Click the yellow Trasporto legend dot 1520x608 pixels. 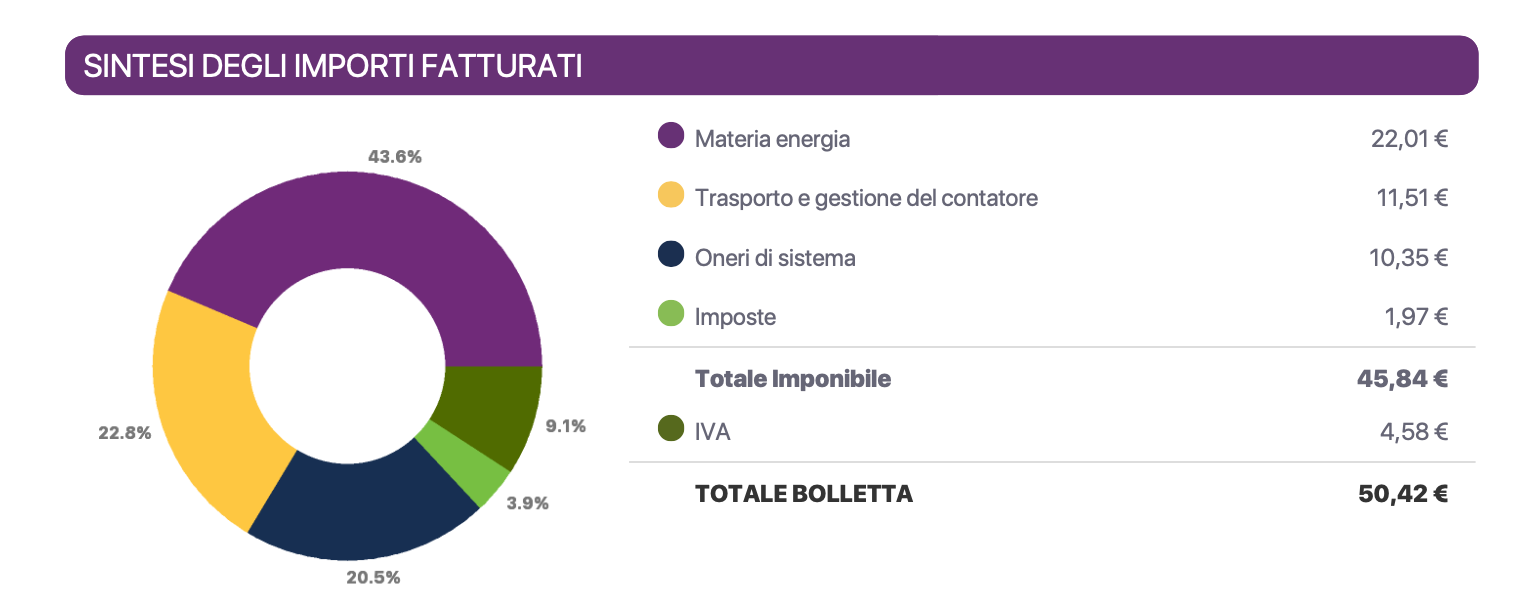(671, 196)
